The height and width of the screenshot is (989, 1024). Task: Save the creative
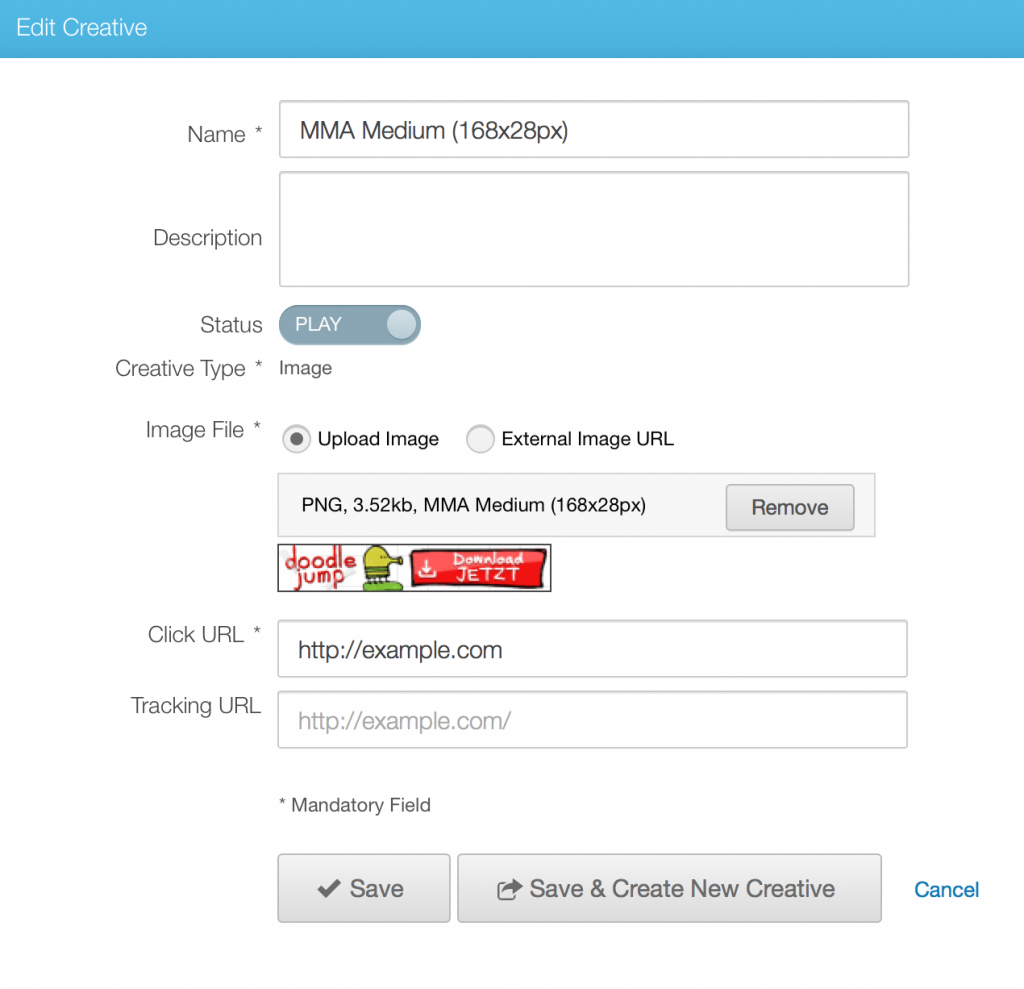point(364,888)
